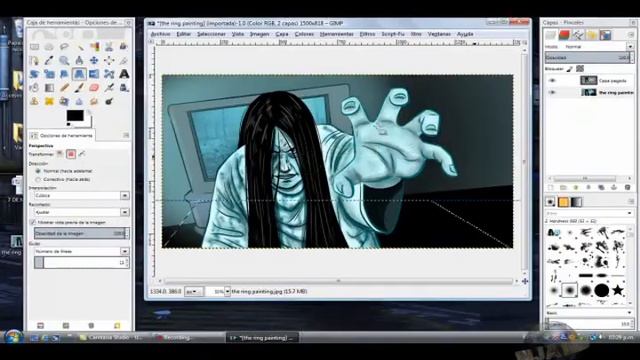Screen dimensions: 640x360
Task: Open the status bar unit dropdown
Action: (193, 291)
